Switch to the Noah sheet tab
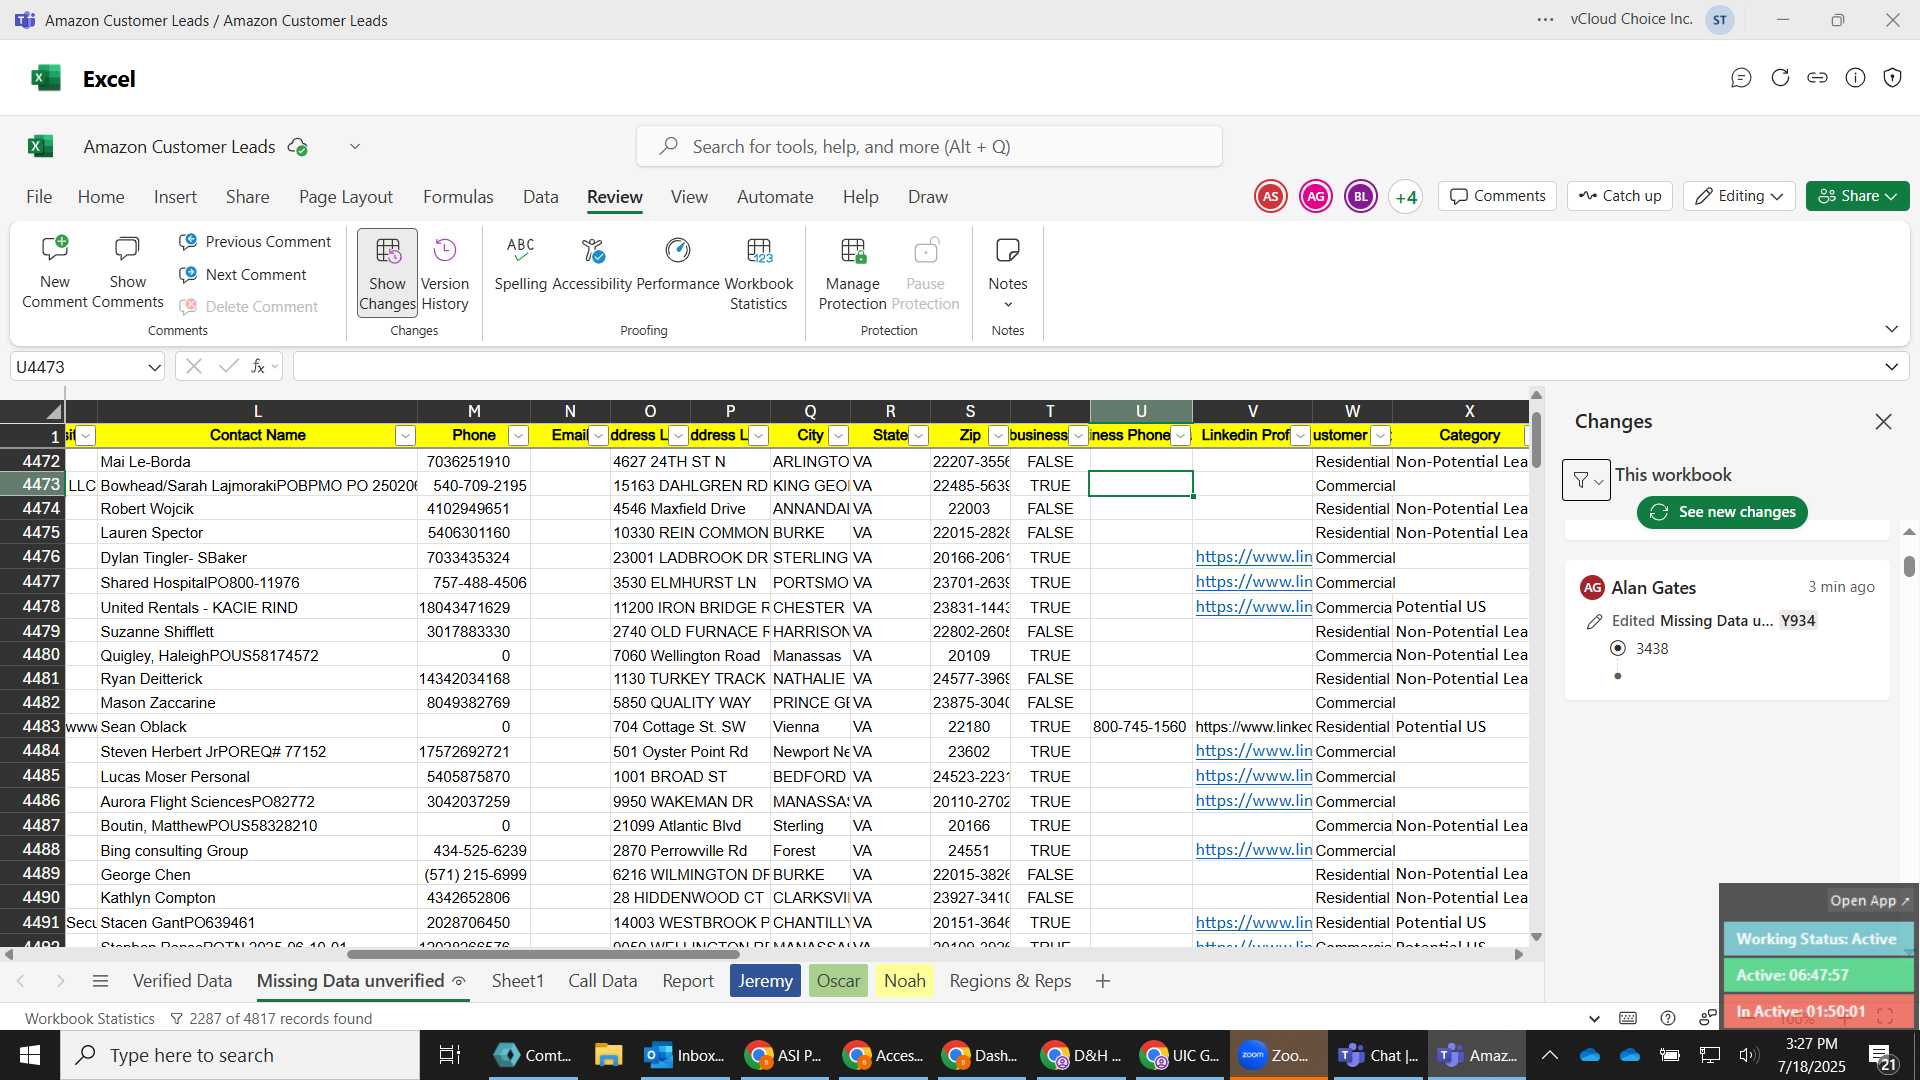This screenshot has height=1080, width=1920. [904, 981]
